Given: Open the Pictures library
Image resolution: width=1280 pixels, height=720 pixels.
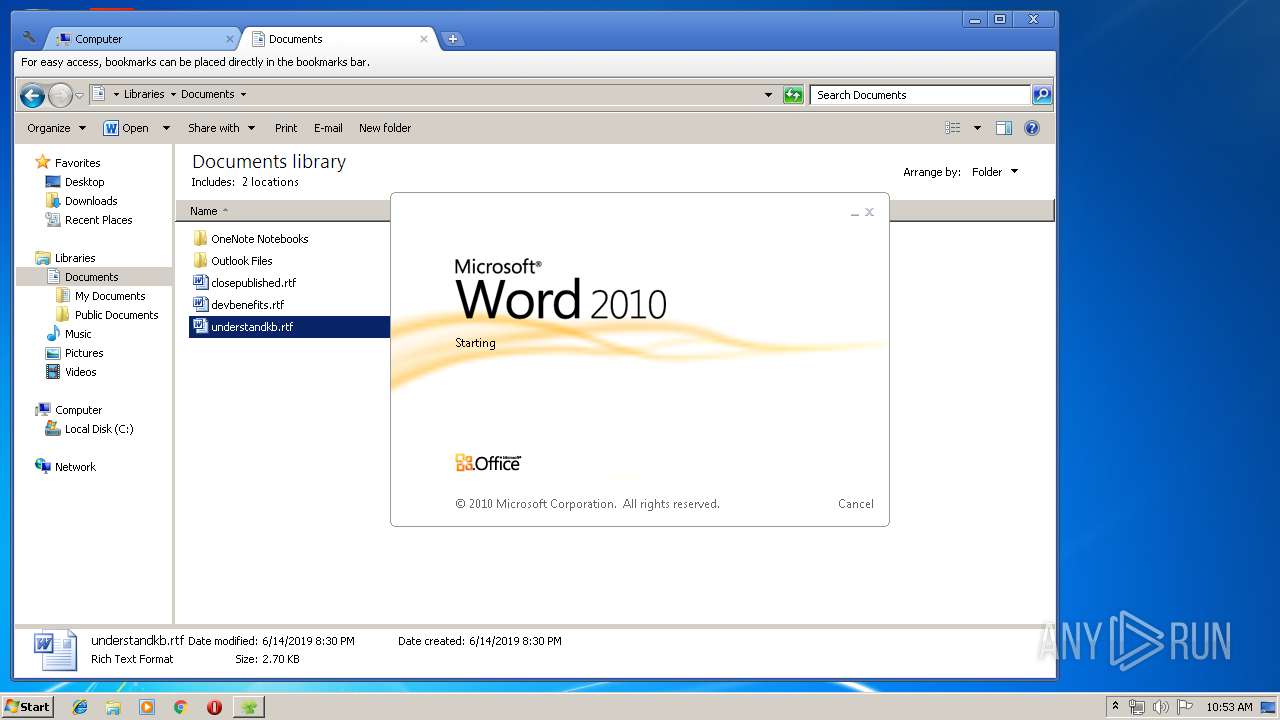Looking at the screenshot, I should (84, 353).
